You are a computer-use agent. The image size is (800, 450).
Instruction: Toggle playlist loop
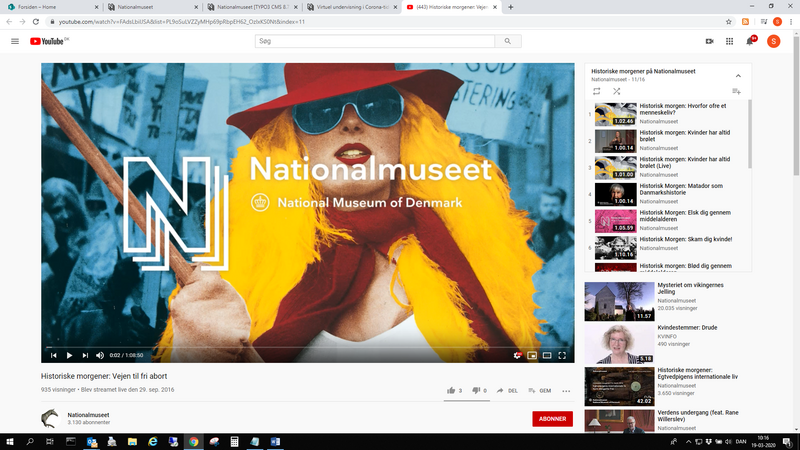596,91
